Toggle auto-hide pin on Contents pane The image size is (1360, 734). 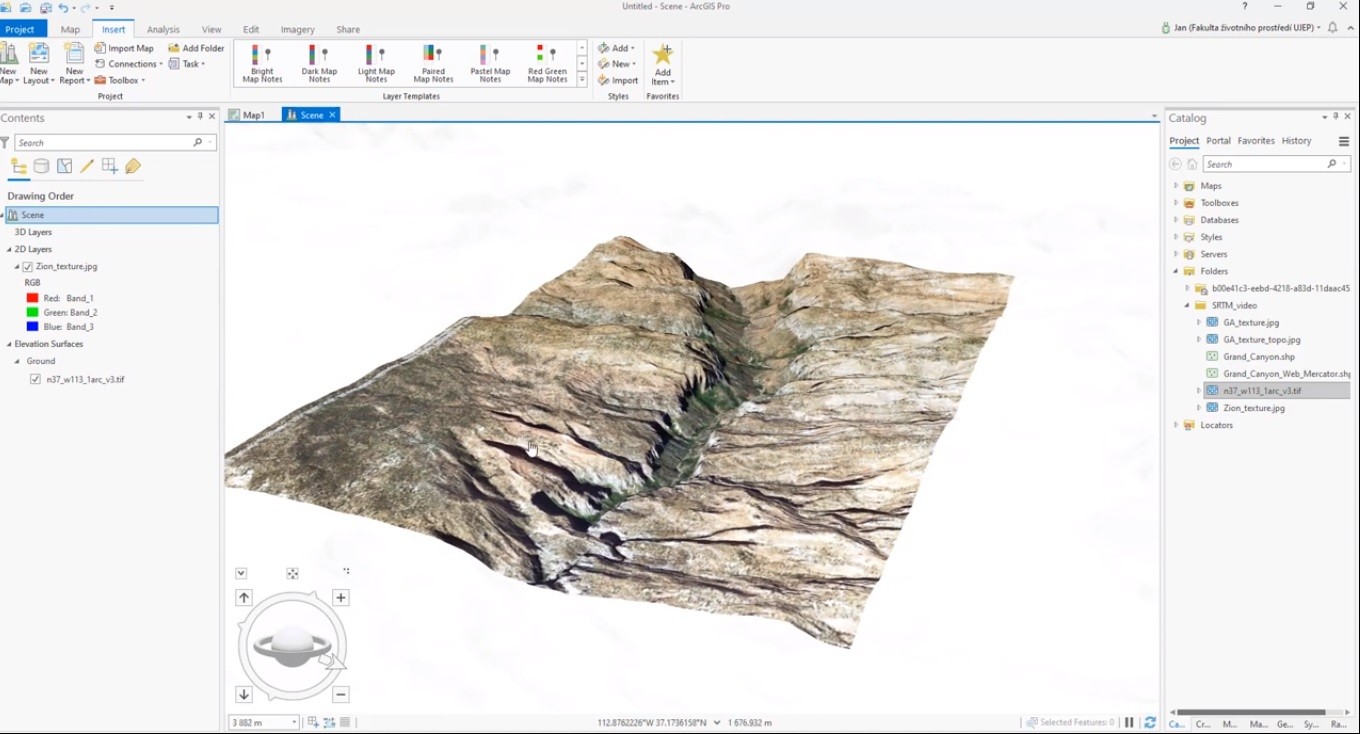pos(200,117)
